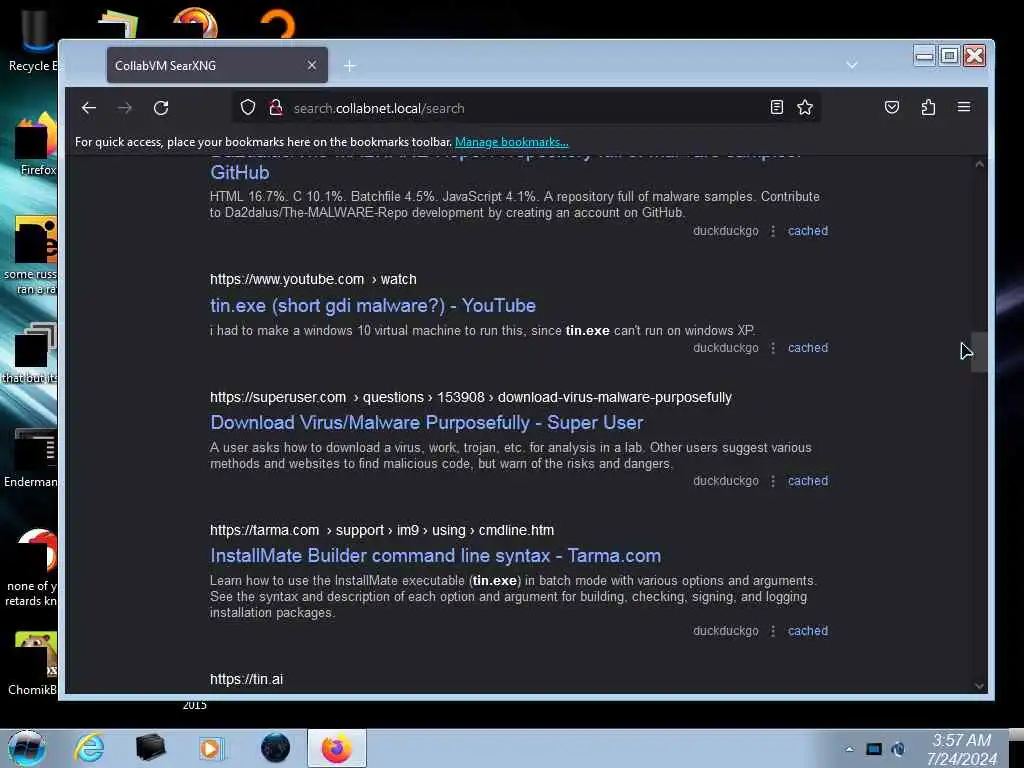Image resolution: width=1024 pixels, height=768 pixels.
Task: Open the Manage bookmarks link
Action: [511, 142]
